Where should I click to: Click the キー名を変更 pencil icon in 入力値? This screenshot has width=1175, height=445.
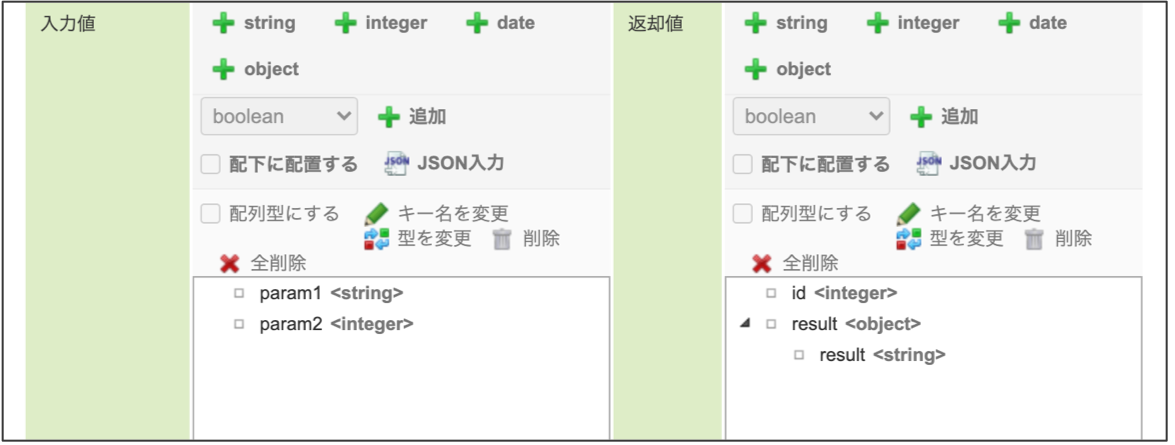click(x=376, y=214)
